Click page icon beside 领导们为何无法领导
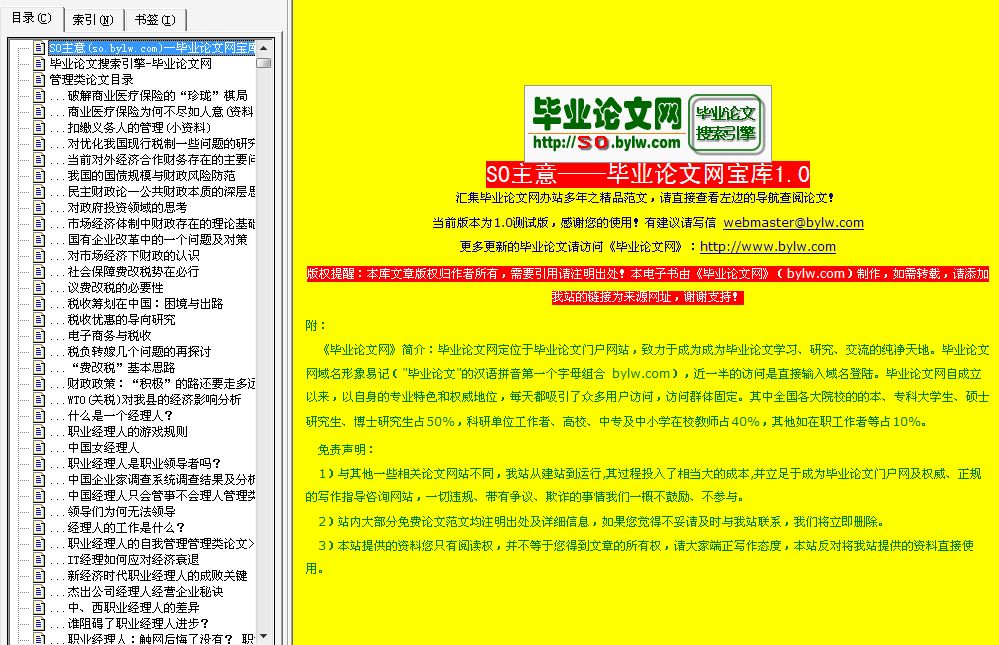 coord(40,512)
